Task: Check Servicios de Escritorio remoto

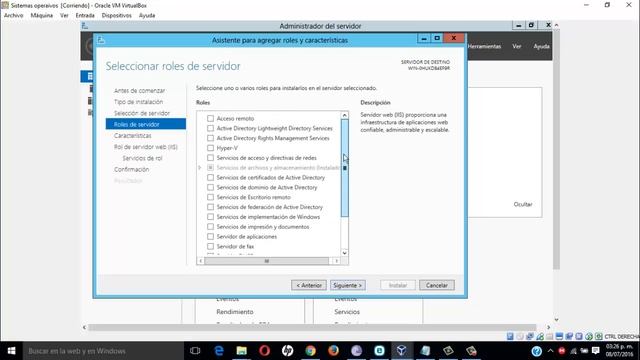Action: click(210, 197)
